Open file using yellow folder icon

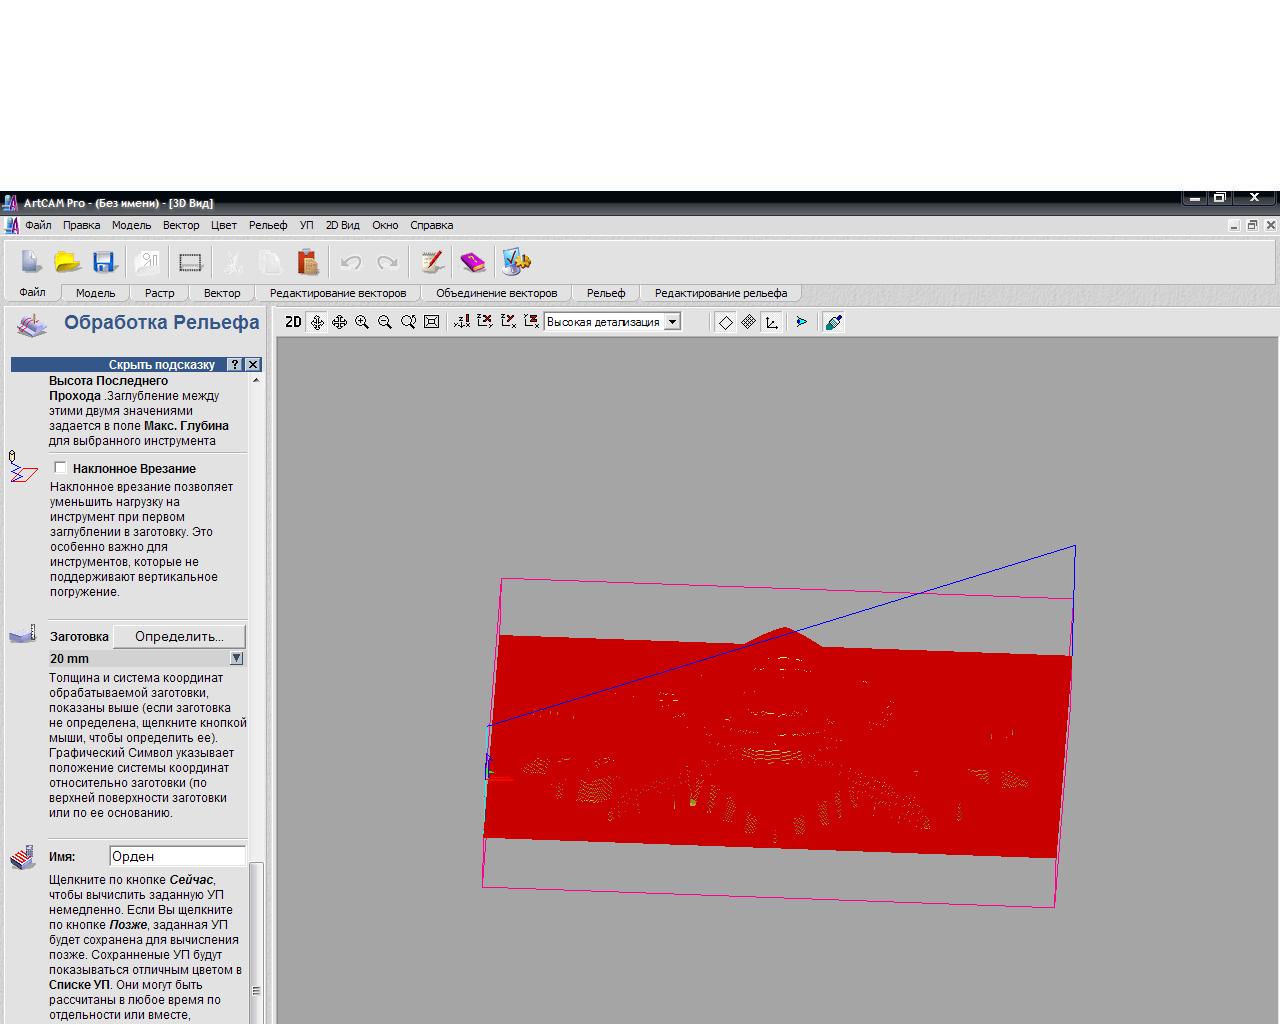pos(67,262)
